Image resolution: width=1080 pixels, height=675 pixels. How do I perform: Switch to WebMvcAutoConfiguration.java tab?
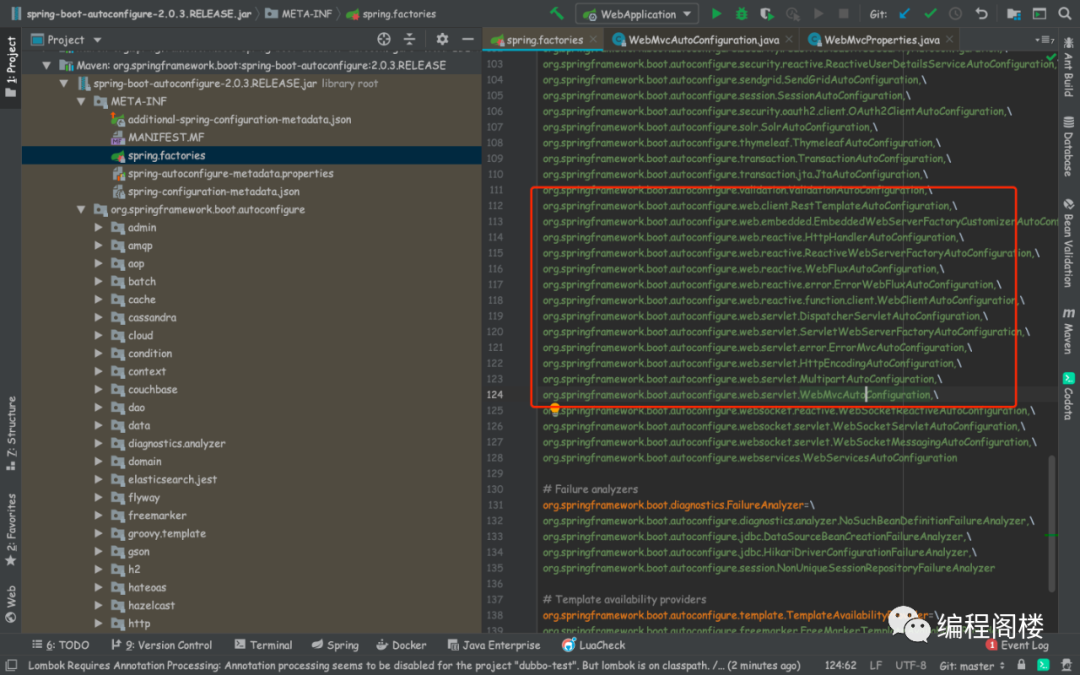[696, 40]
